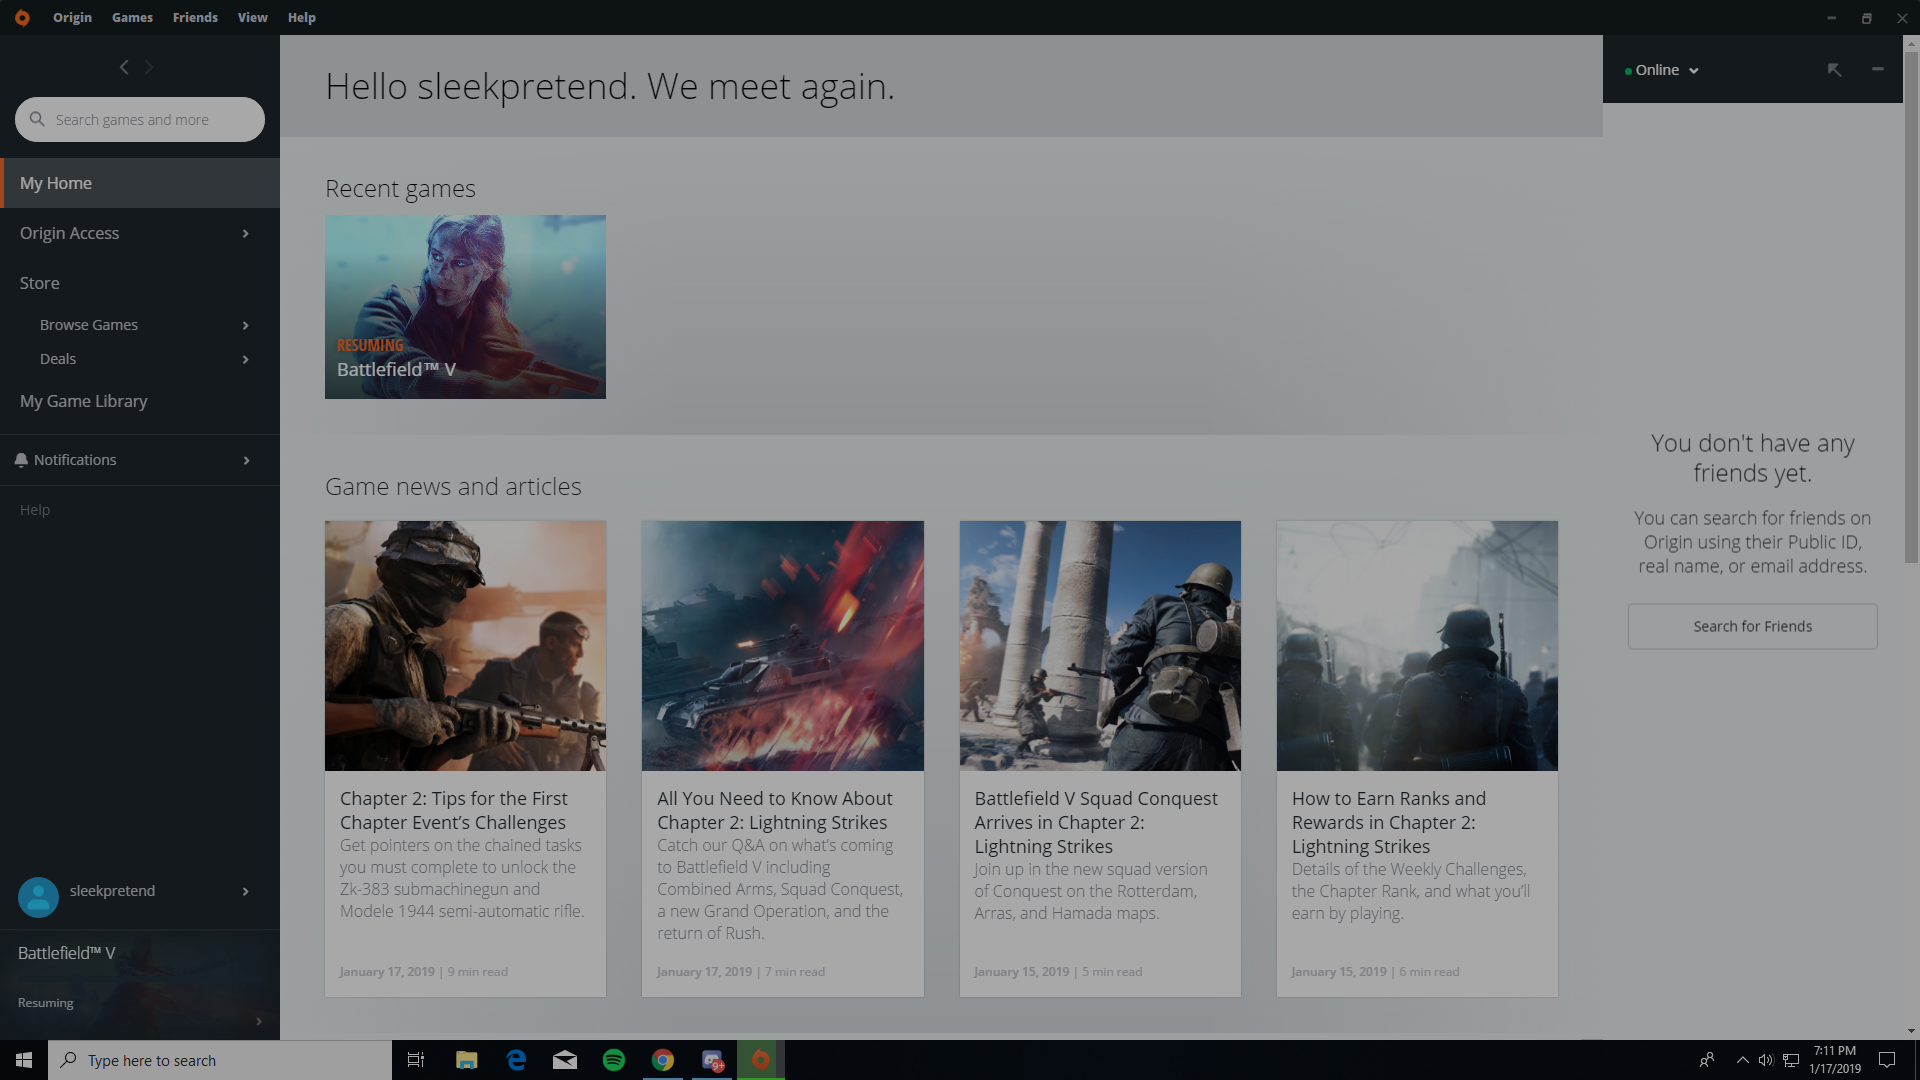Click "January 15, 2019 | 5 min read" text
The height and width of the screenshot is (1080, 1920).
[x=1058, y=972]
